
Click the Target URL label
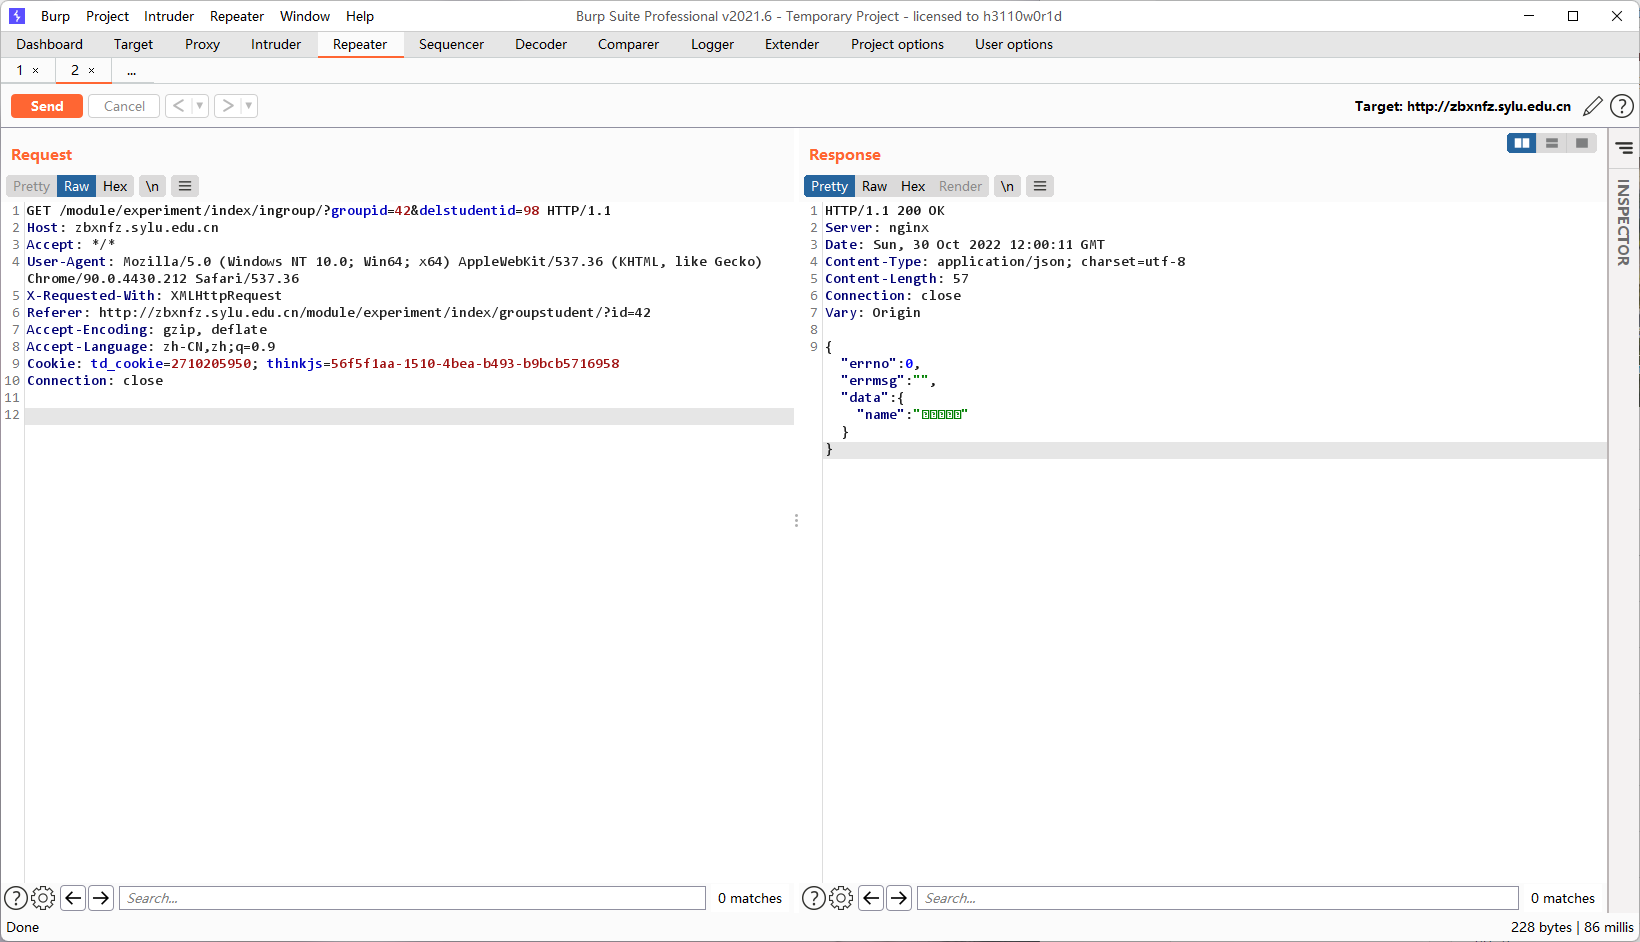point(1462,106)
